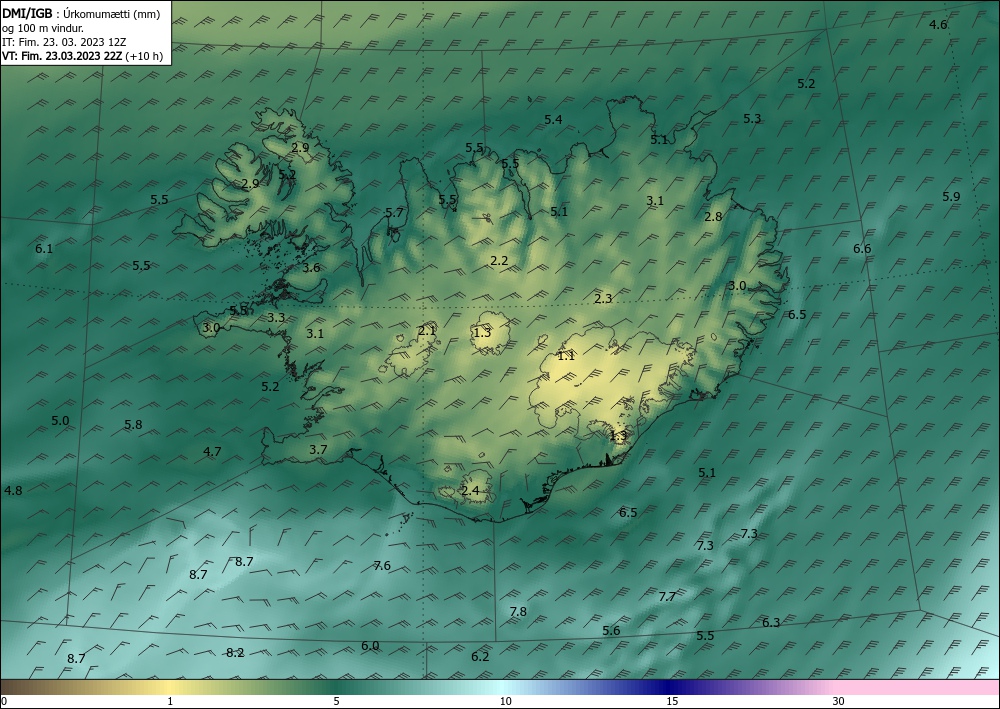Click the 2.3 value in central Iceland
Screen dimensions: 1000x709
[603, 298]
